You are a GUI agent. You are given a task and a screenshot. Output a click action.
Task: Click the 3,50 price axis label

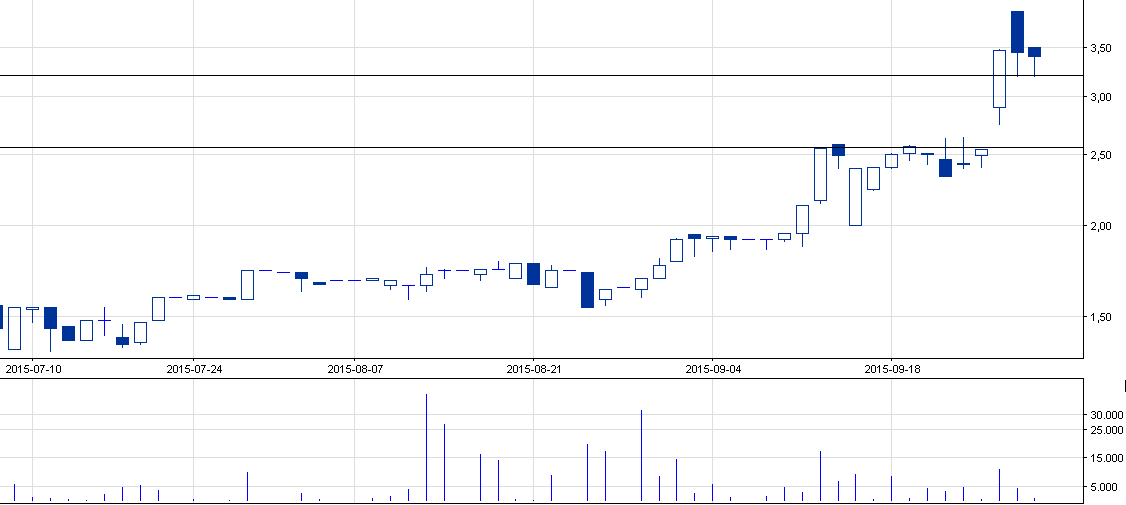click(1103, 48)
